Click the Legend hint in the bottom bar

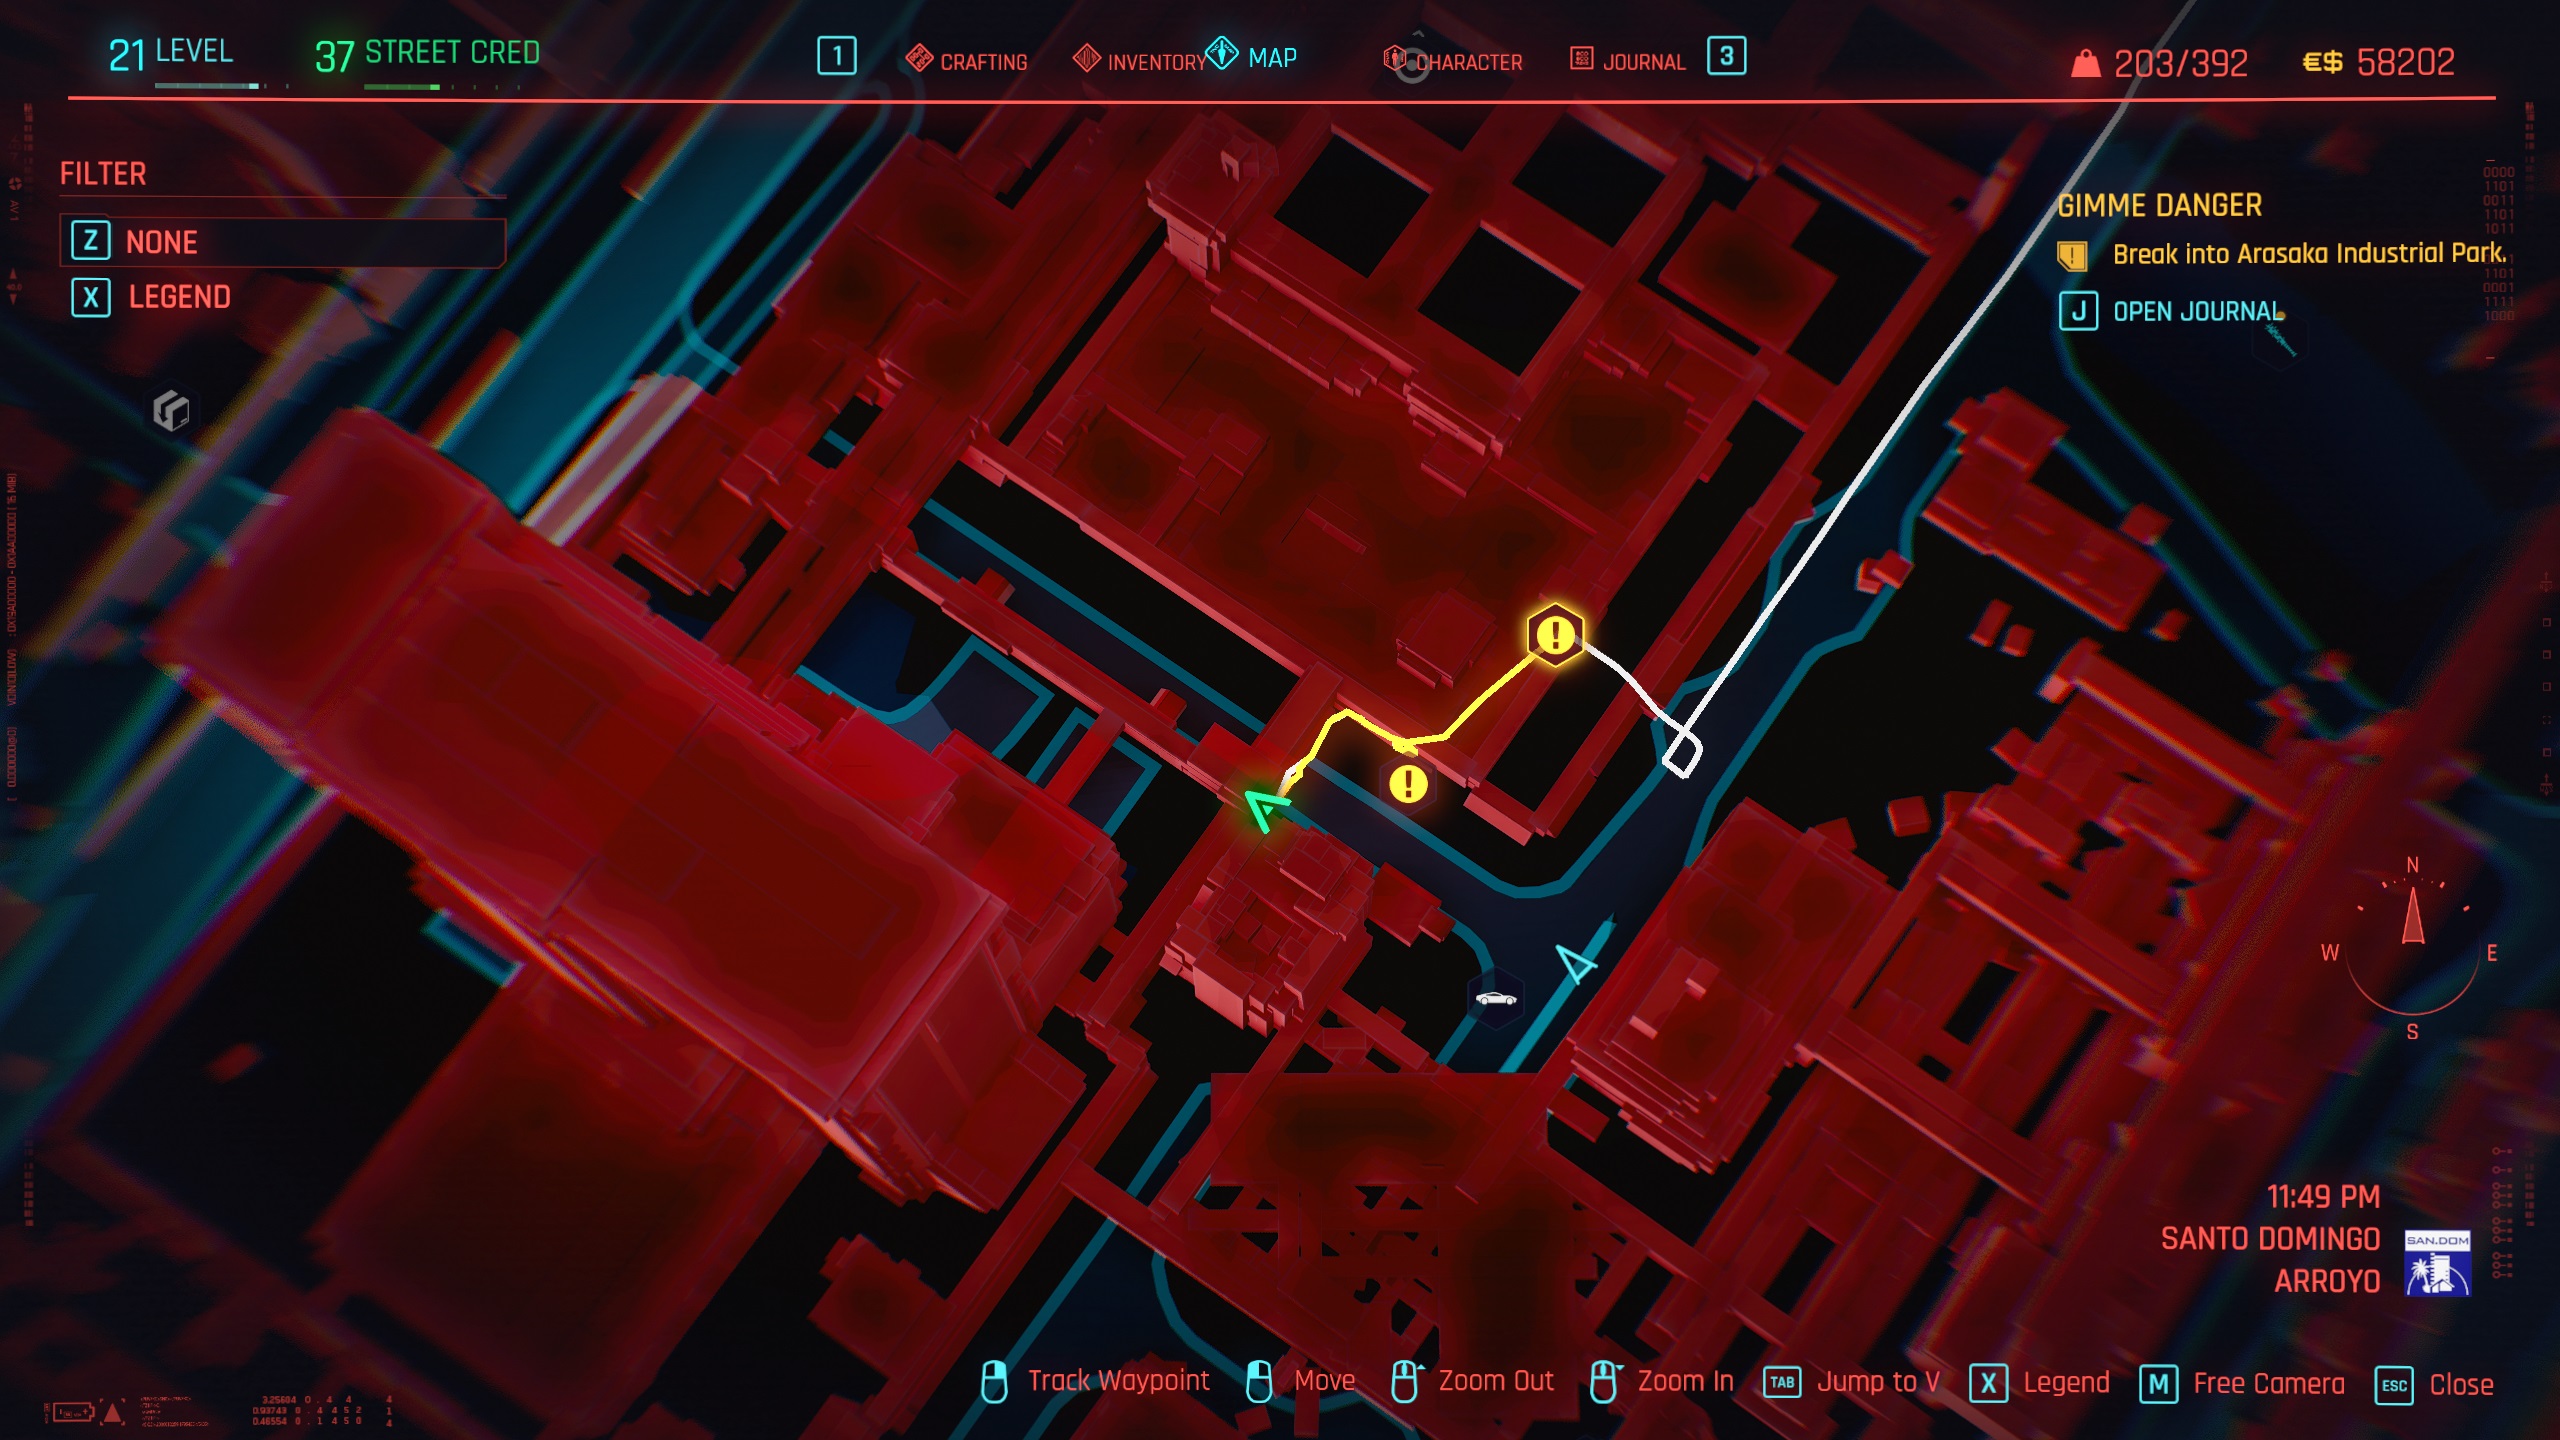pos(2066,1383)
